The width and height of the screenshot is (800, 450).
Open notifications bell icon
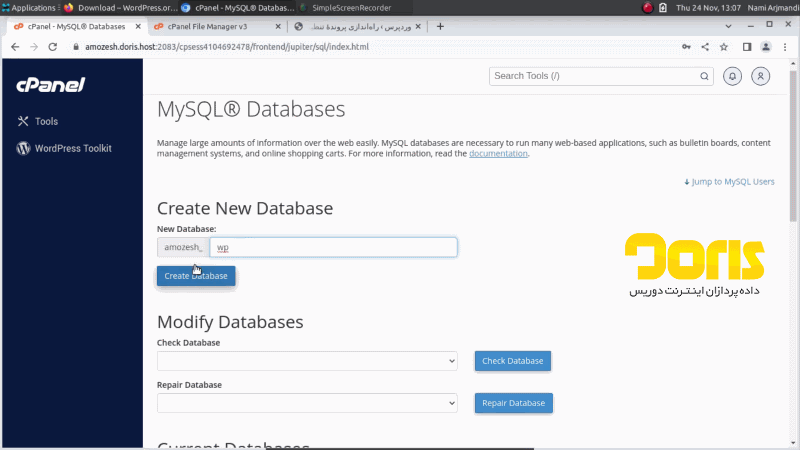[x=732, y=76]
